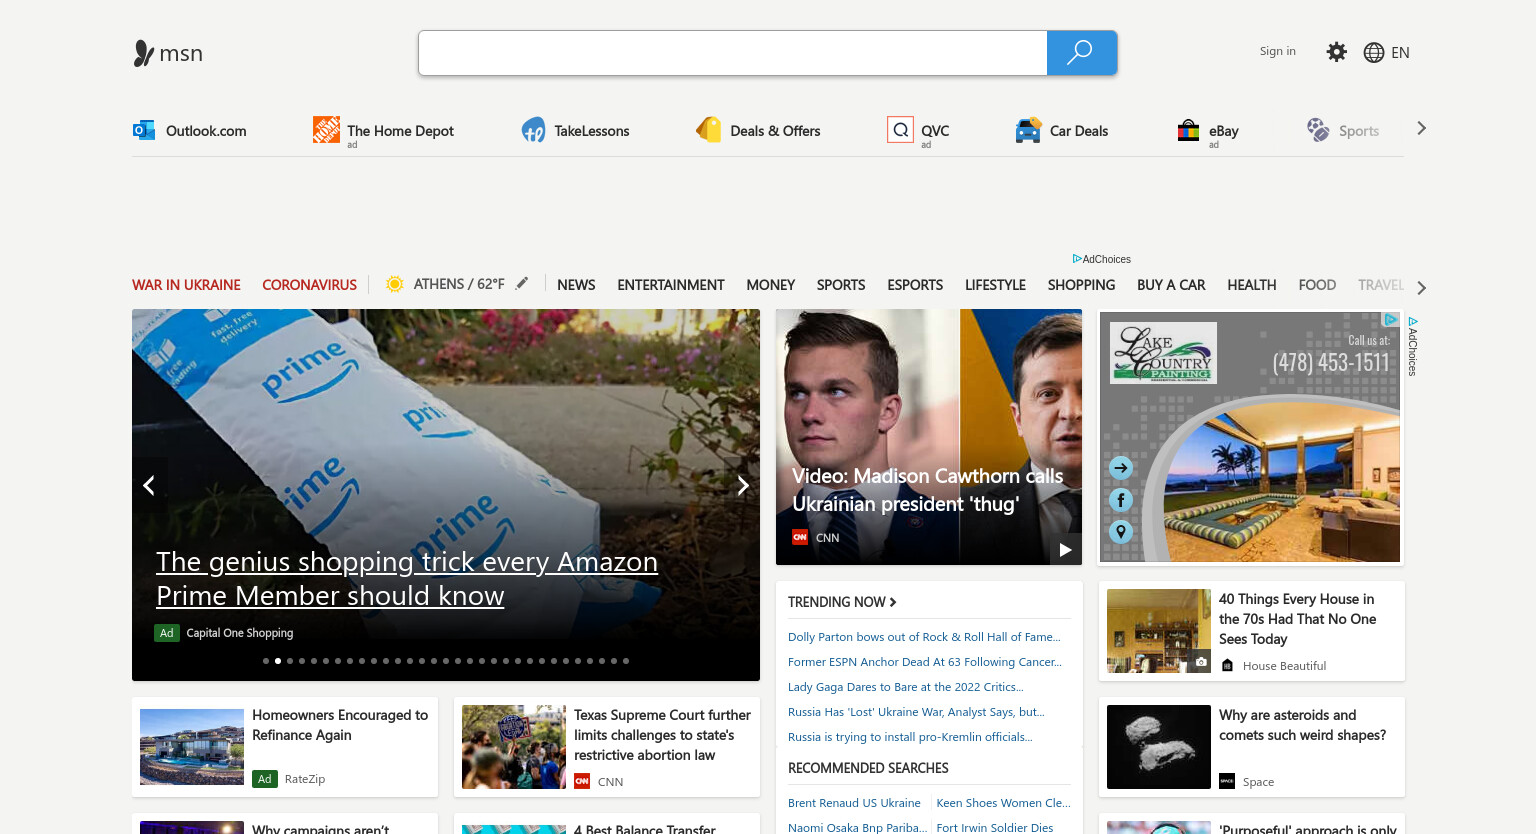Click the sun weather icon

click(395, 284)
